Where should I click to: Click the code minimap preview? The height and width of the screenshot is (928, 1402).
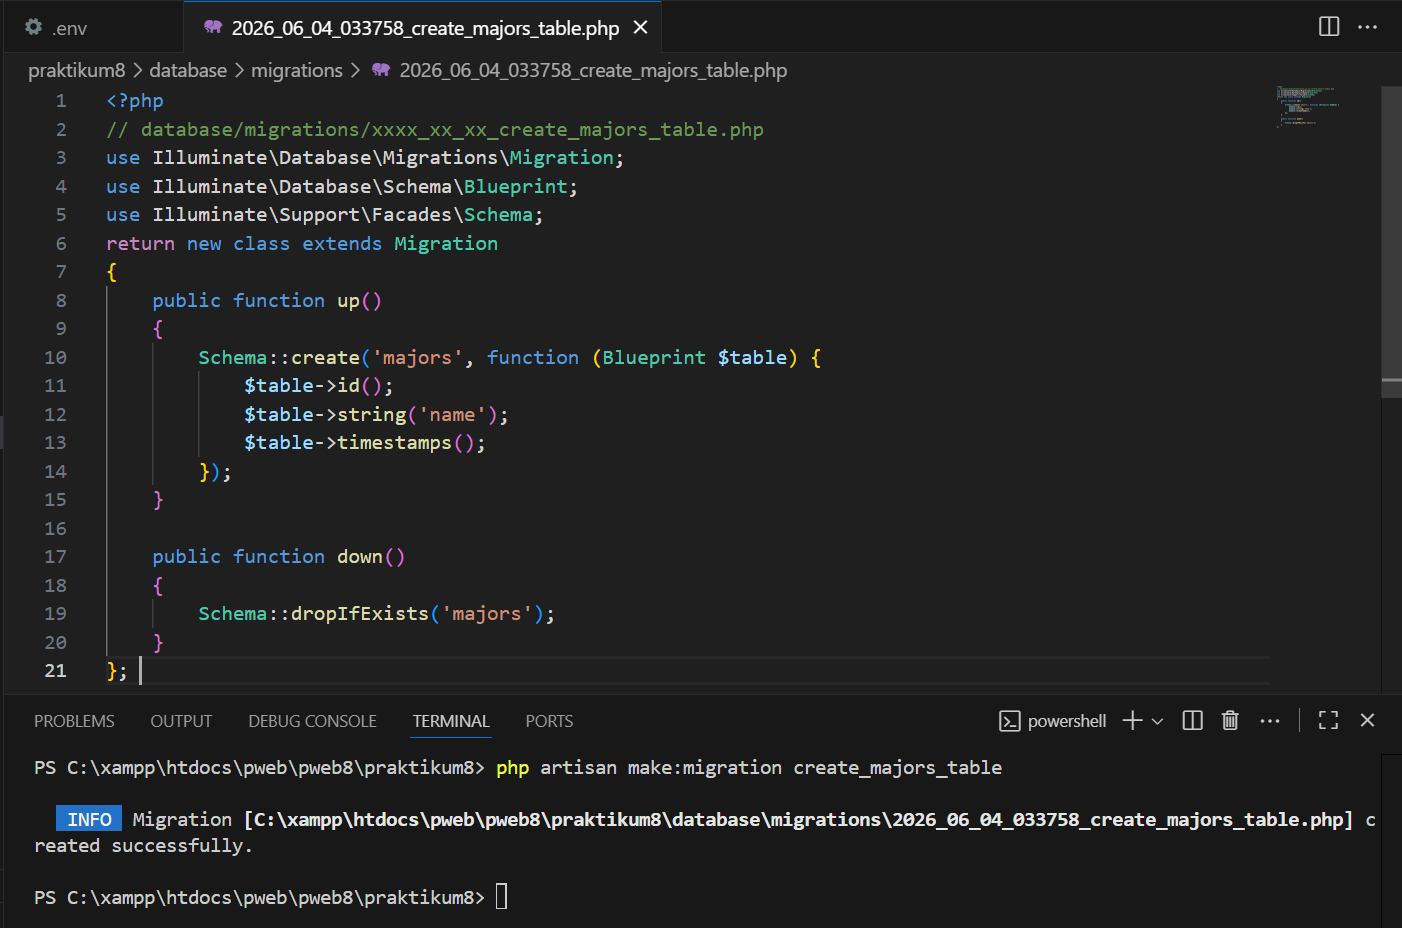tap(1308, 106)
